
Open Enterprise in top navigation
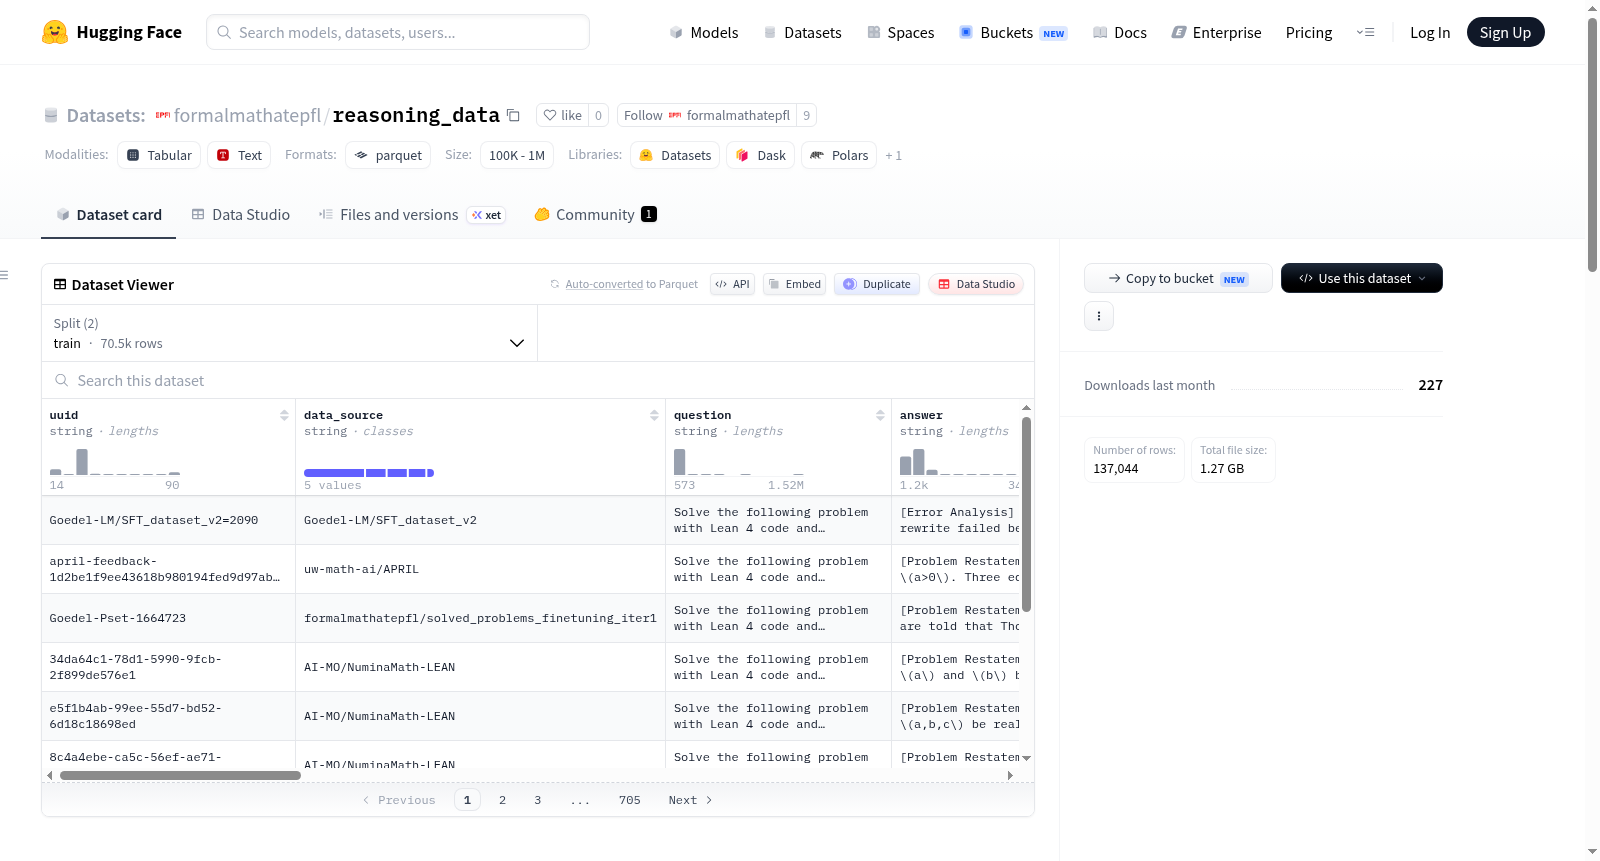tap(1216, 33)
